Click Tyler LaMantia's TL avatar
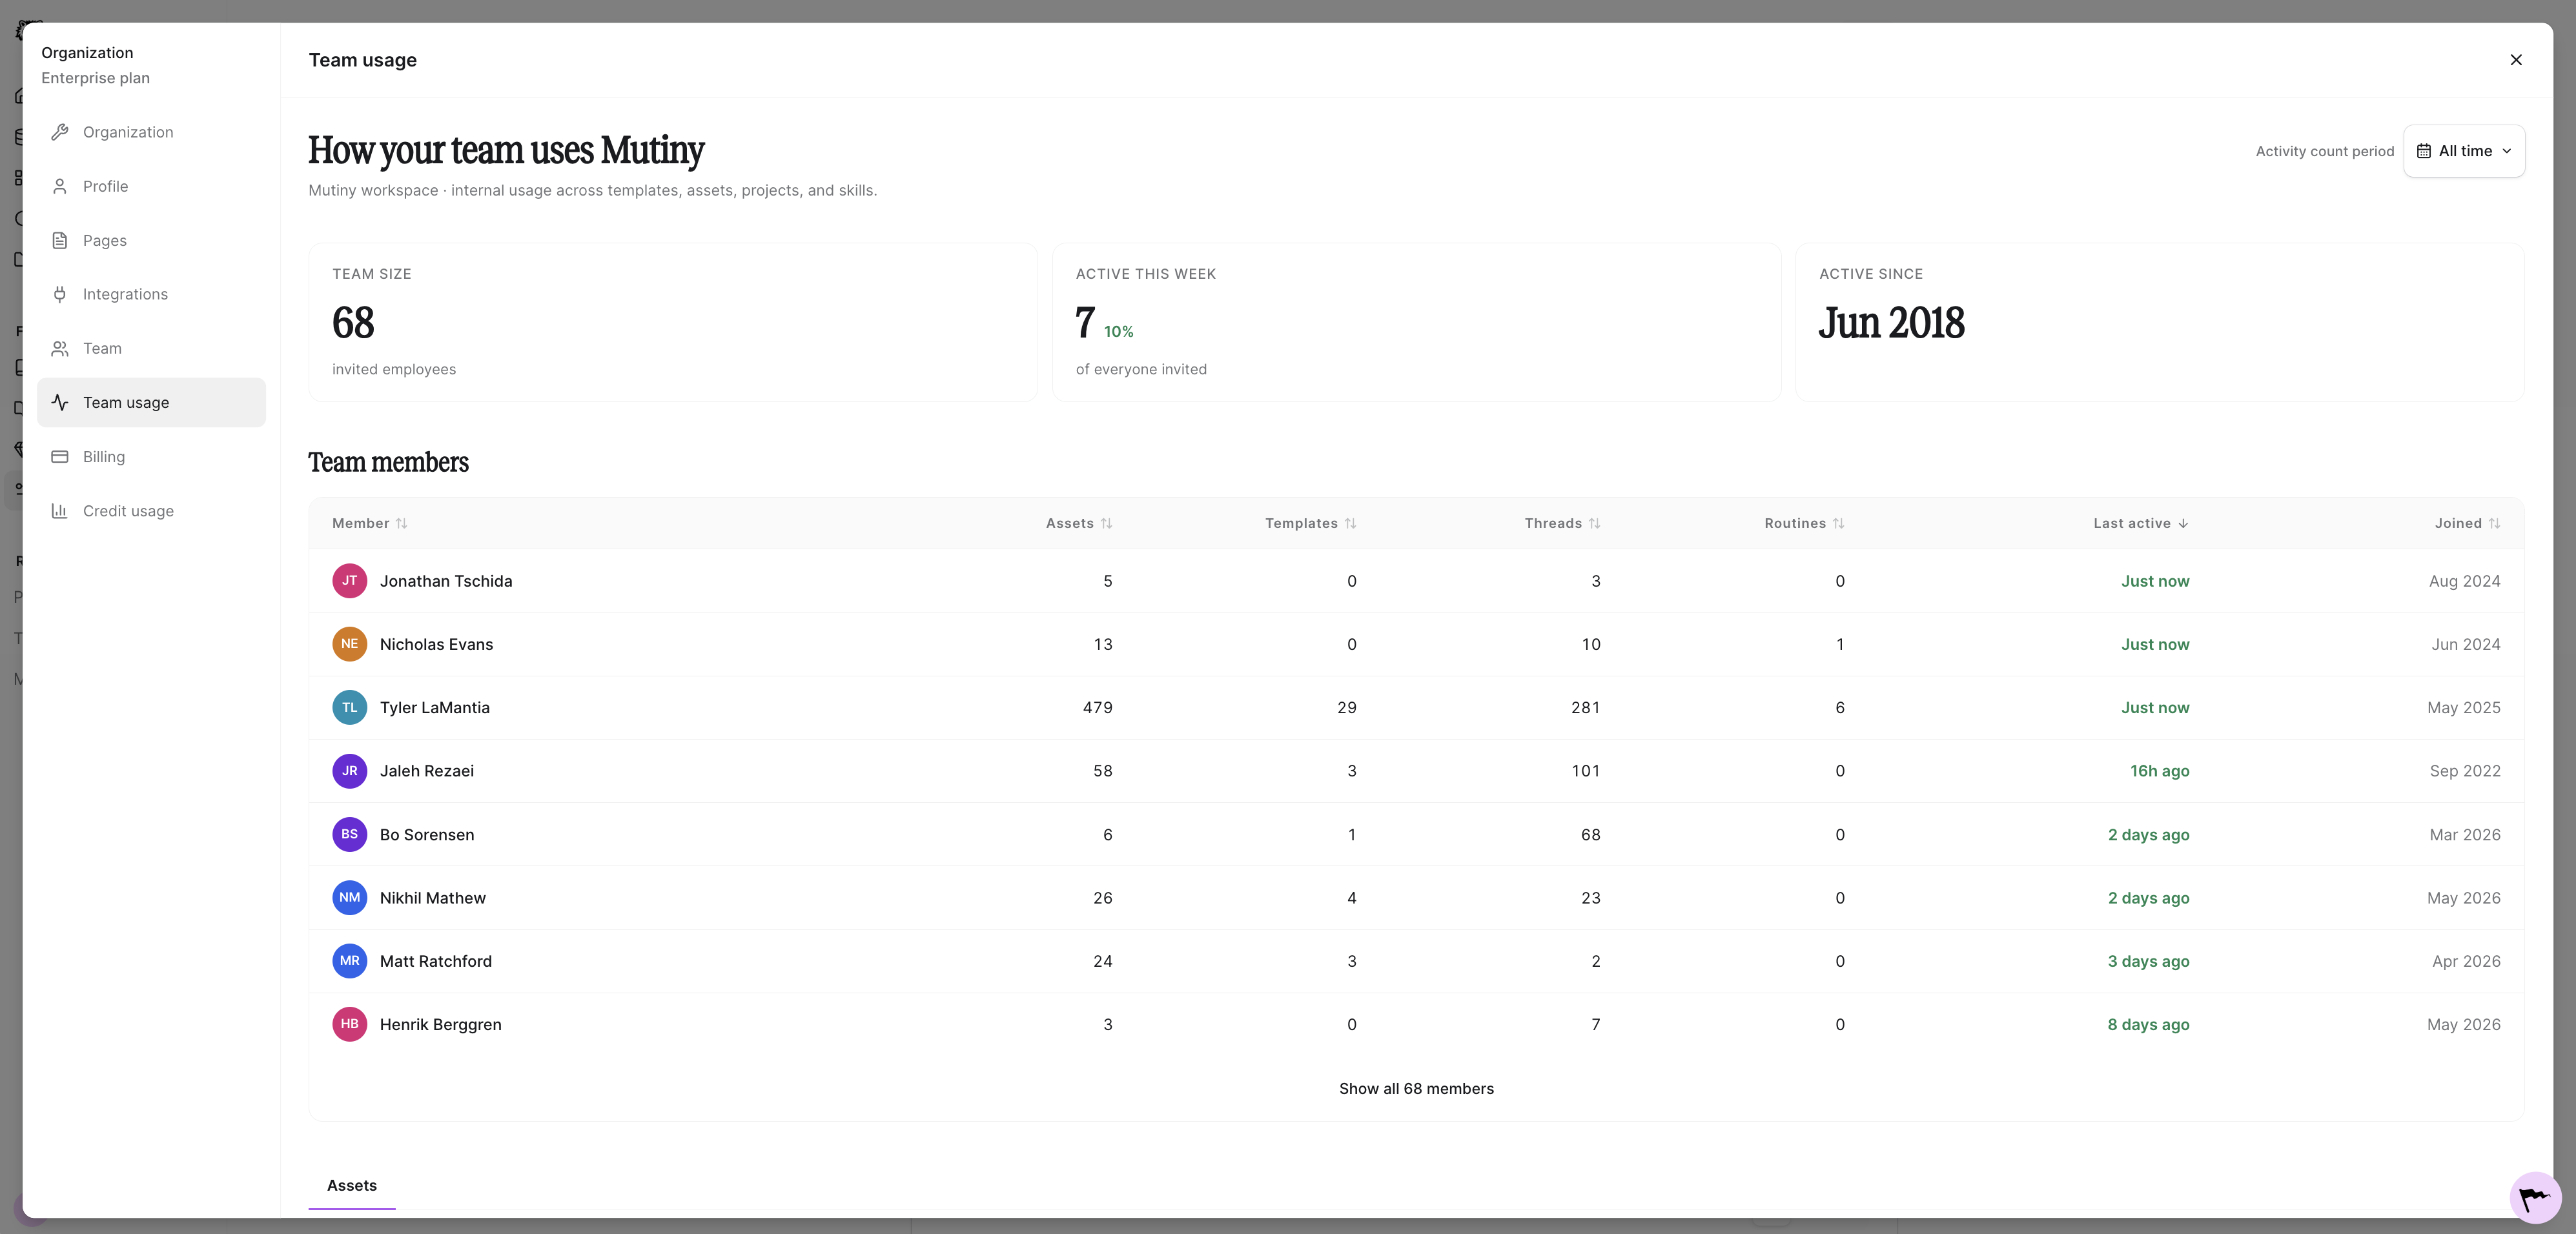The image size is (2576, 1234). point(349,707)
